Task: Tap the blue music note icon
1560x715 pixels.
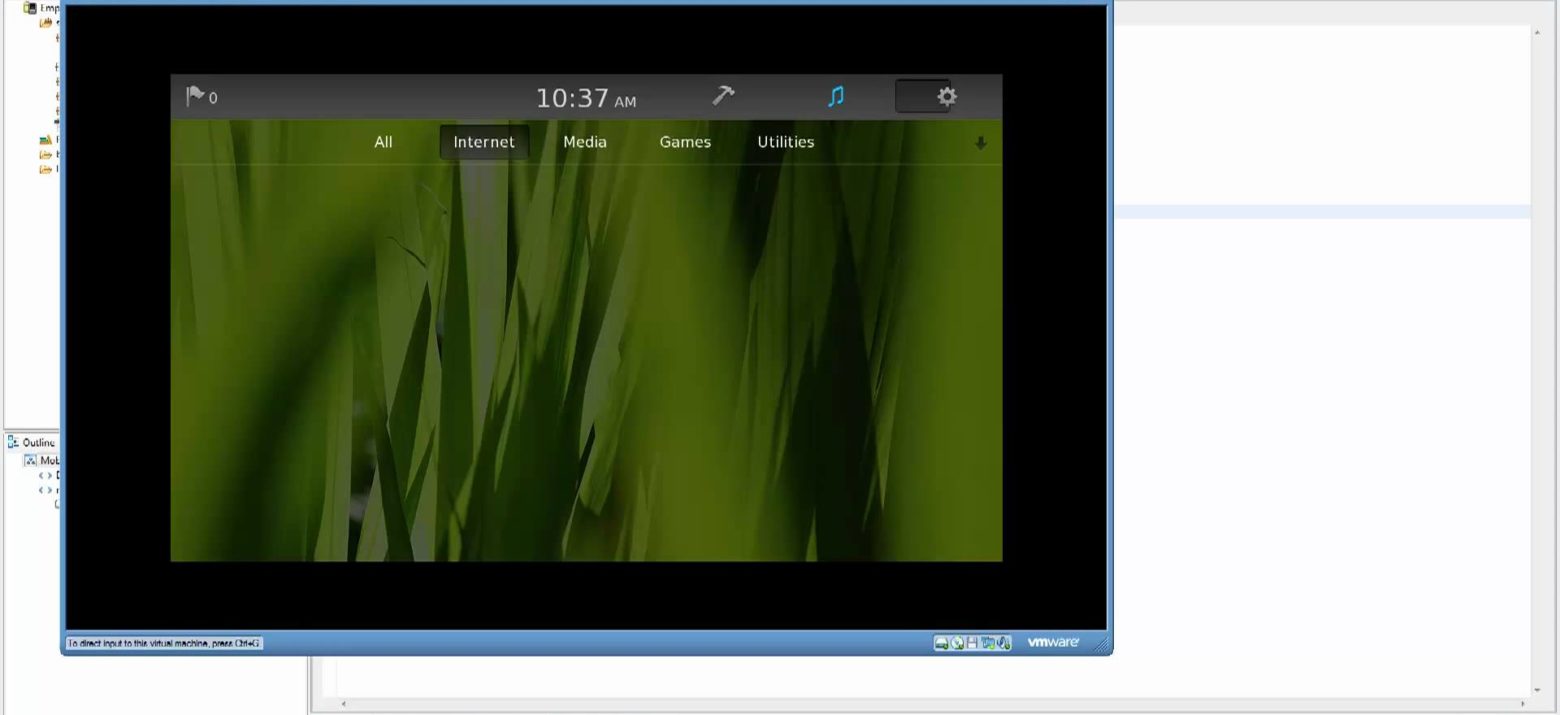Action: tap(836, 96)
